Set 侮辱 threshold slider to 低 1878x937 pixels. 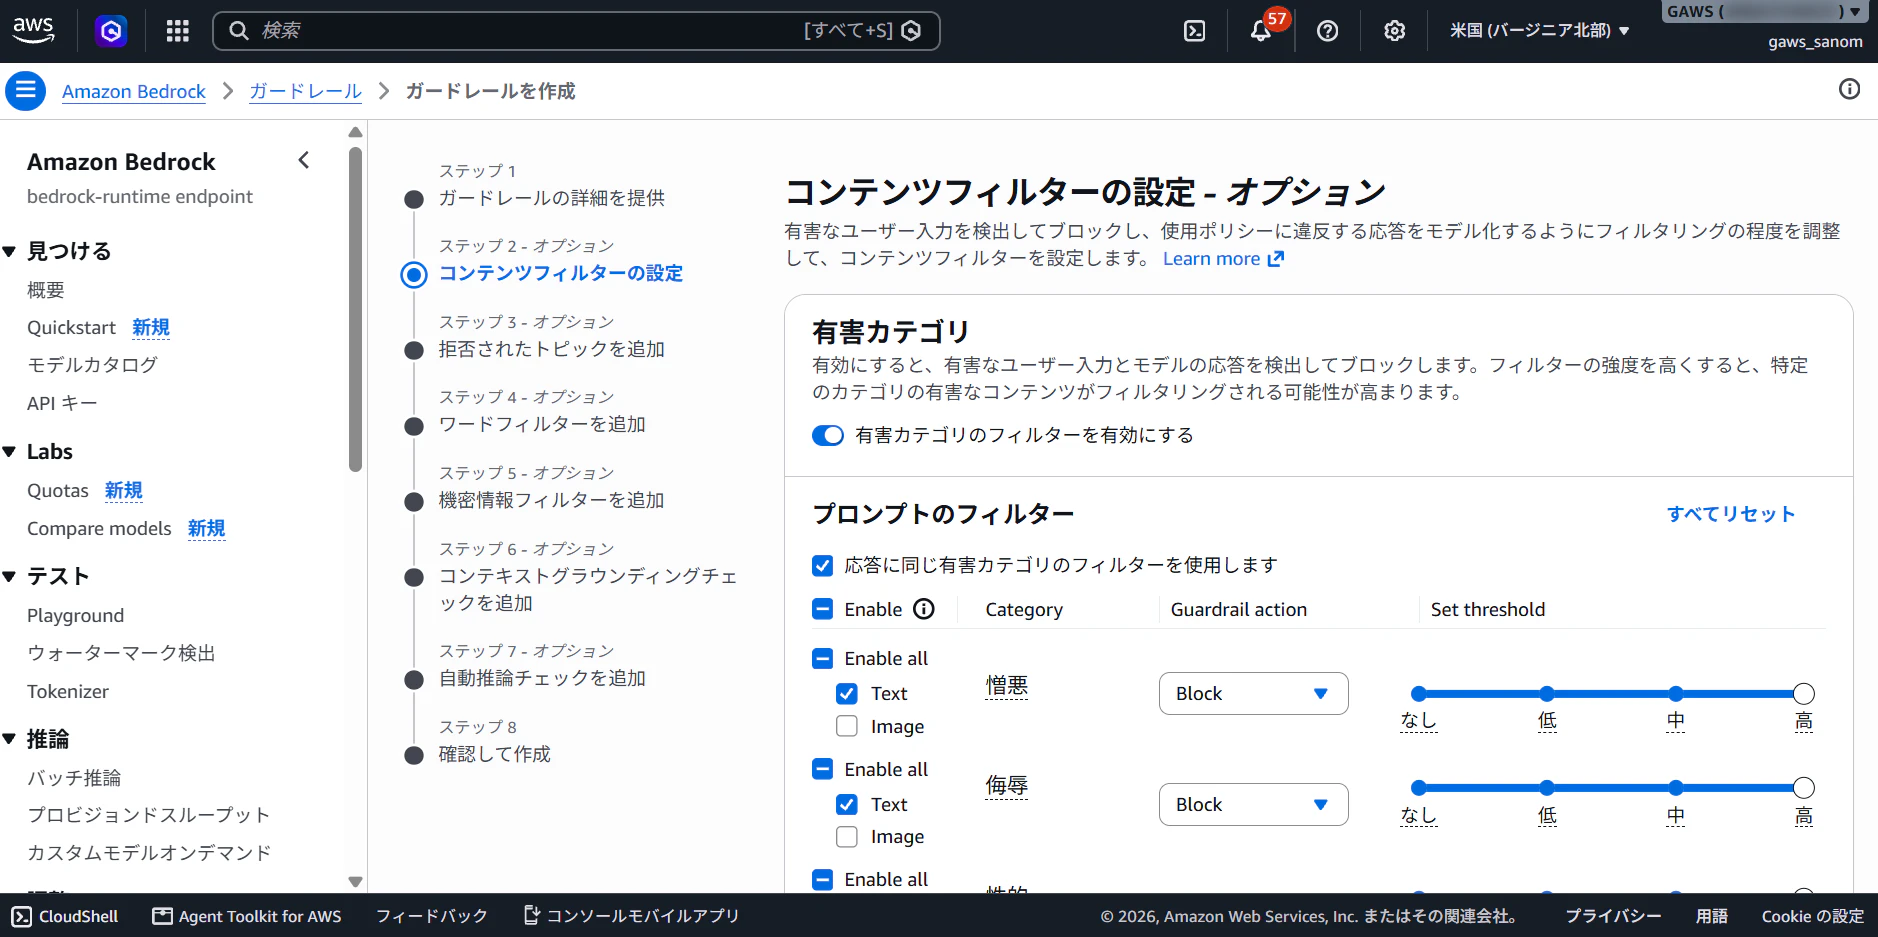point(1547,787)
